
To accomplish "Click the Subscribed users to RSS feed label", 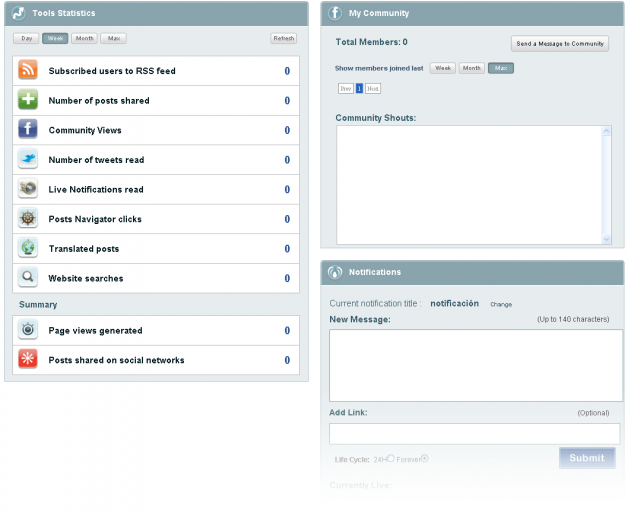I will pyautogui.click(x=112, y=71).
